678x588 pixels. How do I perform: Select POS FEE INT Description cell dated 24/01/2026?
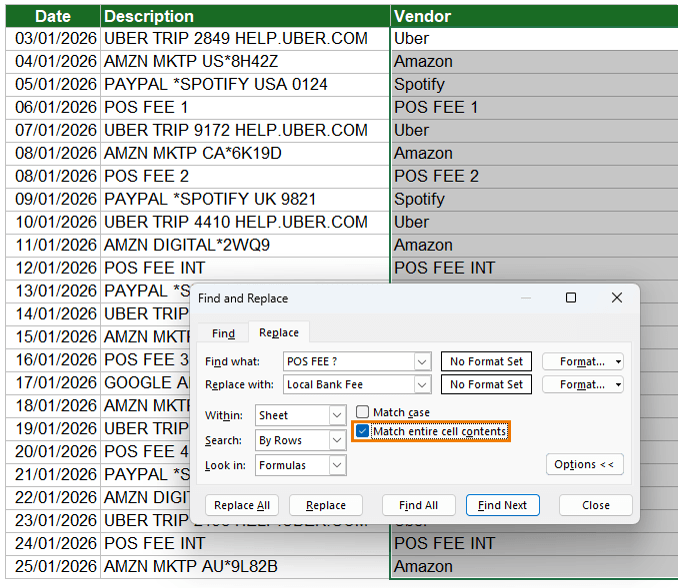coord(245,543)
